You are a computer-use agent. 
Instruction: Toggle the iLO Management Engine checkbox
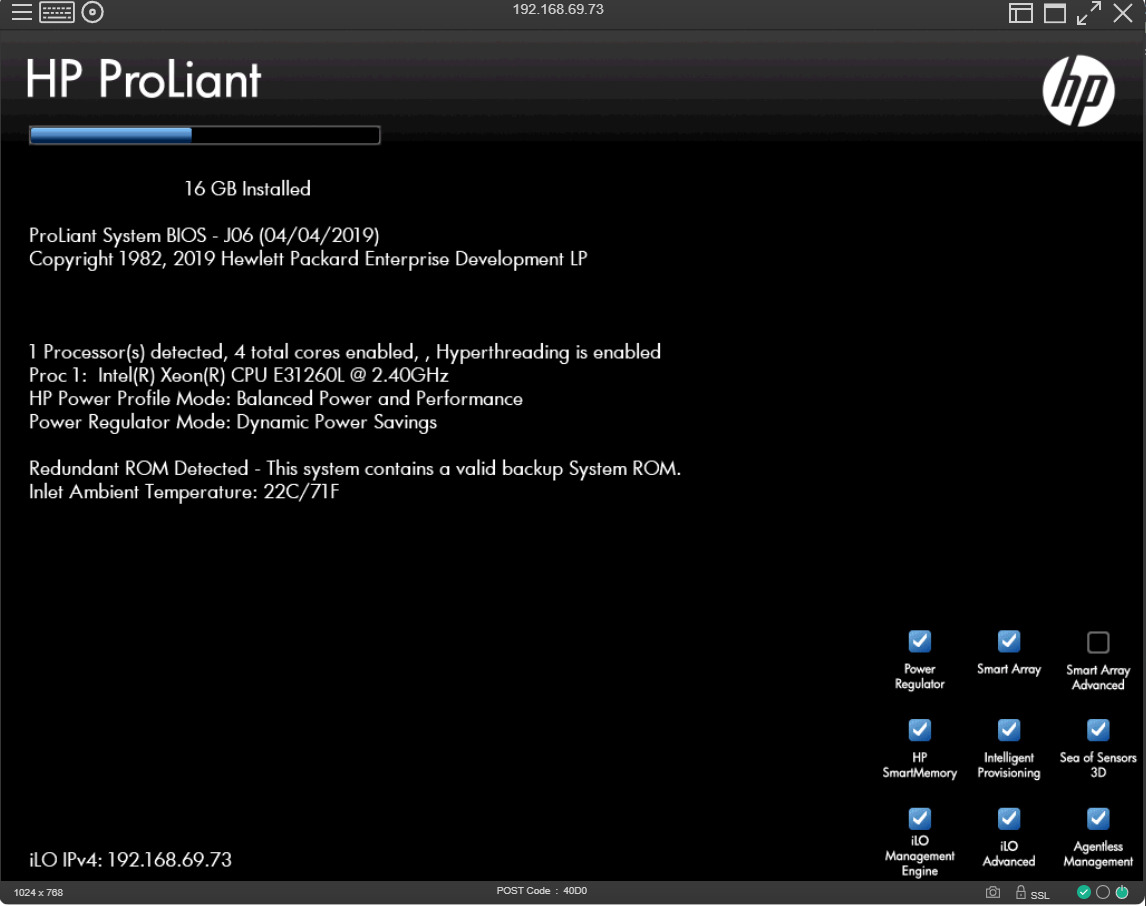919,818
